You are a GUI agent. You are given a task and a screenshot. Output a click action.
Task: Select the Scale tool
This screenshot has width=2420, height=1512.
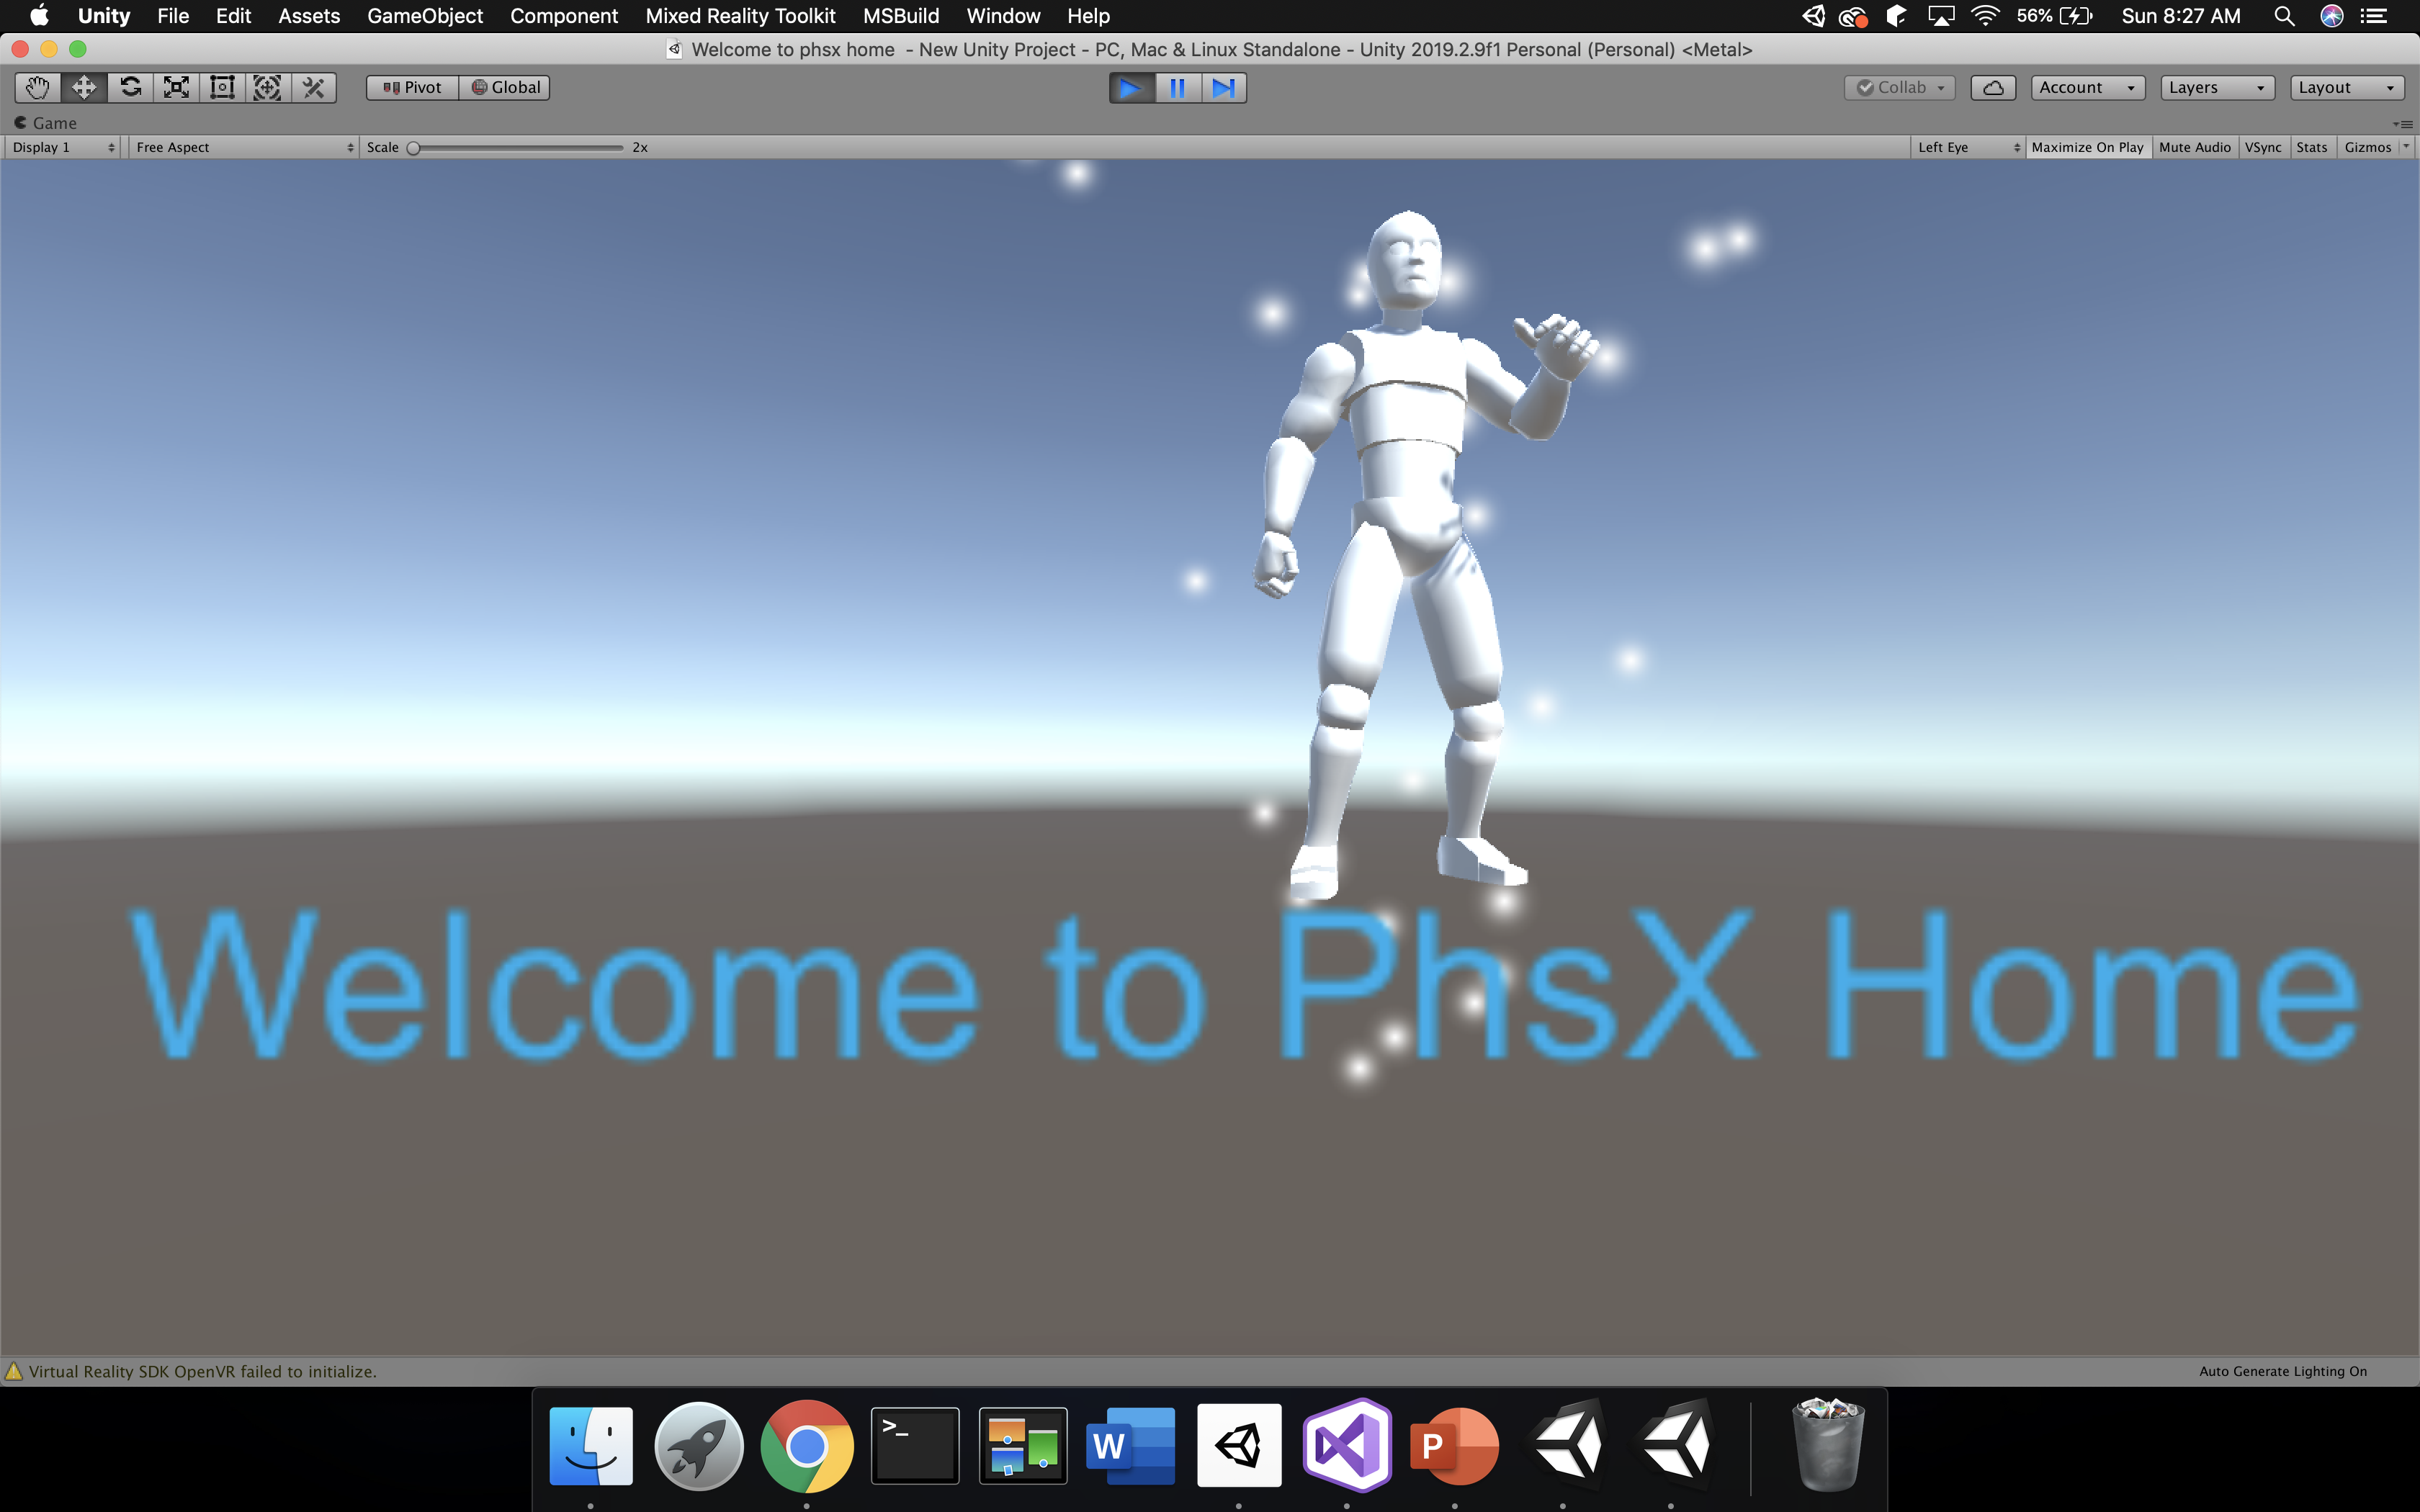pos(176,88)
